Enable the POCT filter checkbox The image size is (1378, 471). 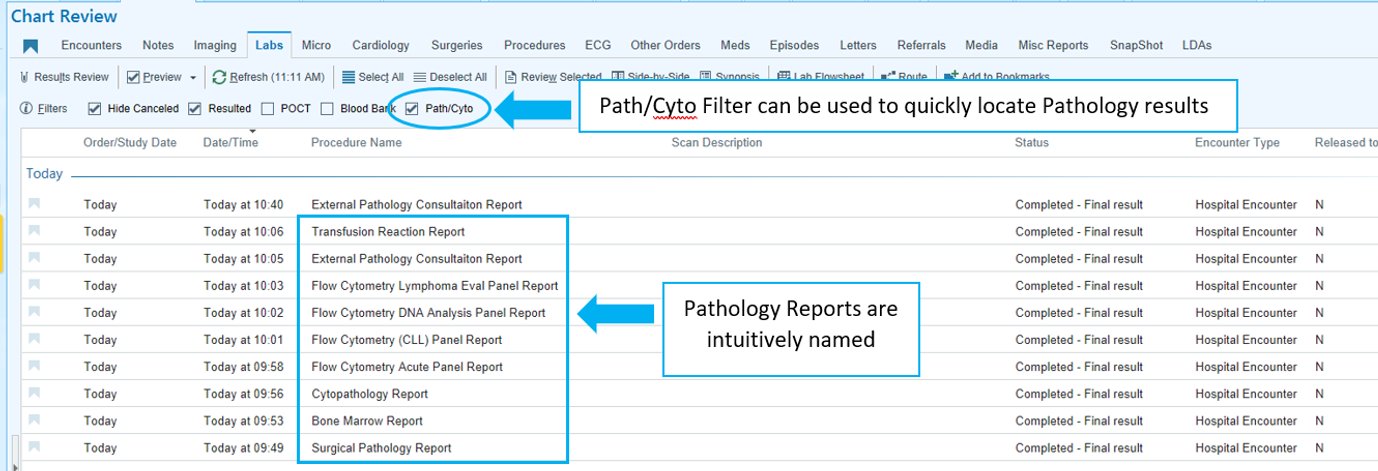[x=267, y=108]
